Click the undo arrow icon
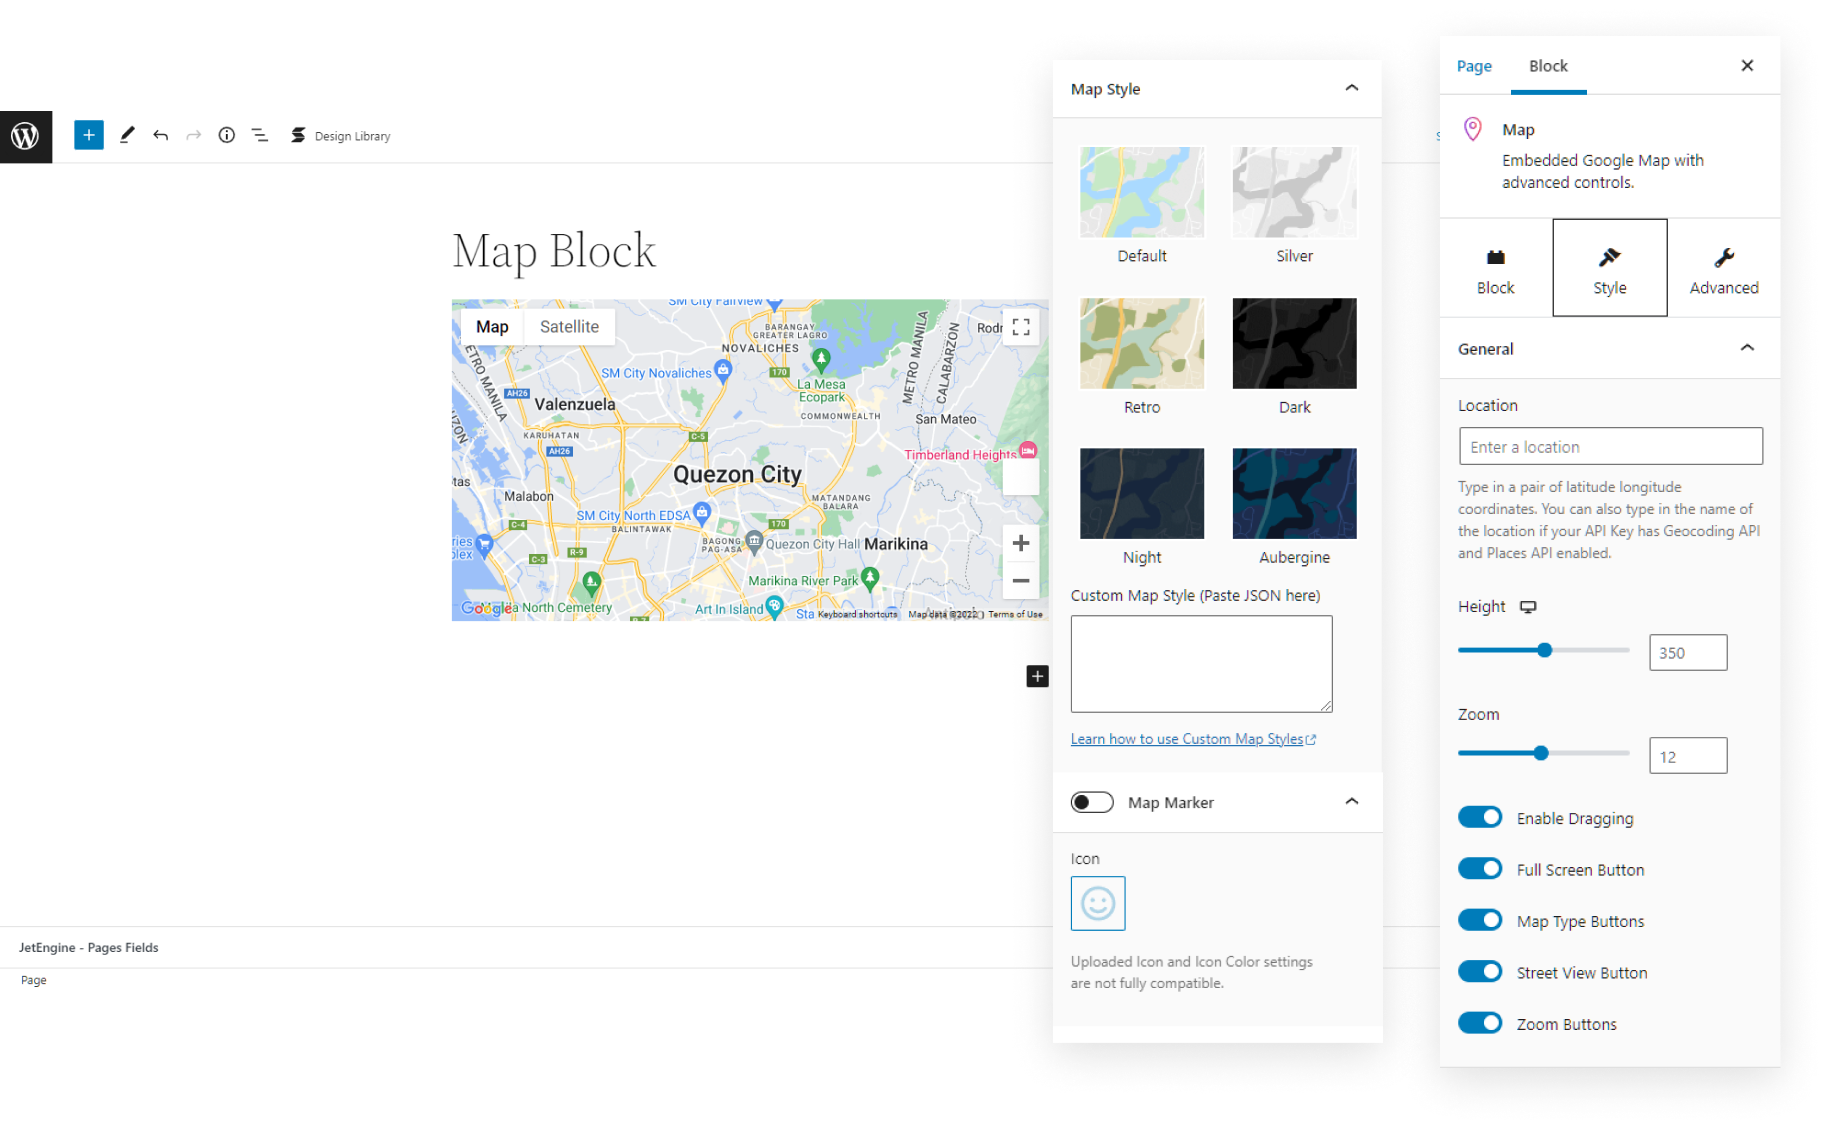1829x1128 pixels. click(160, 135)
